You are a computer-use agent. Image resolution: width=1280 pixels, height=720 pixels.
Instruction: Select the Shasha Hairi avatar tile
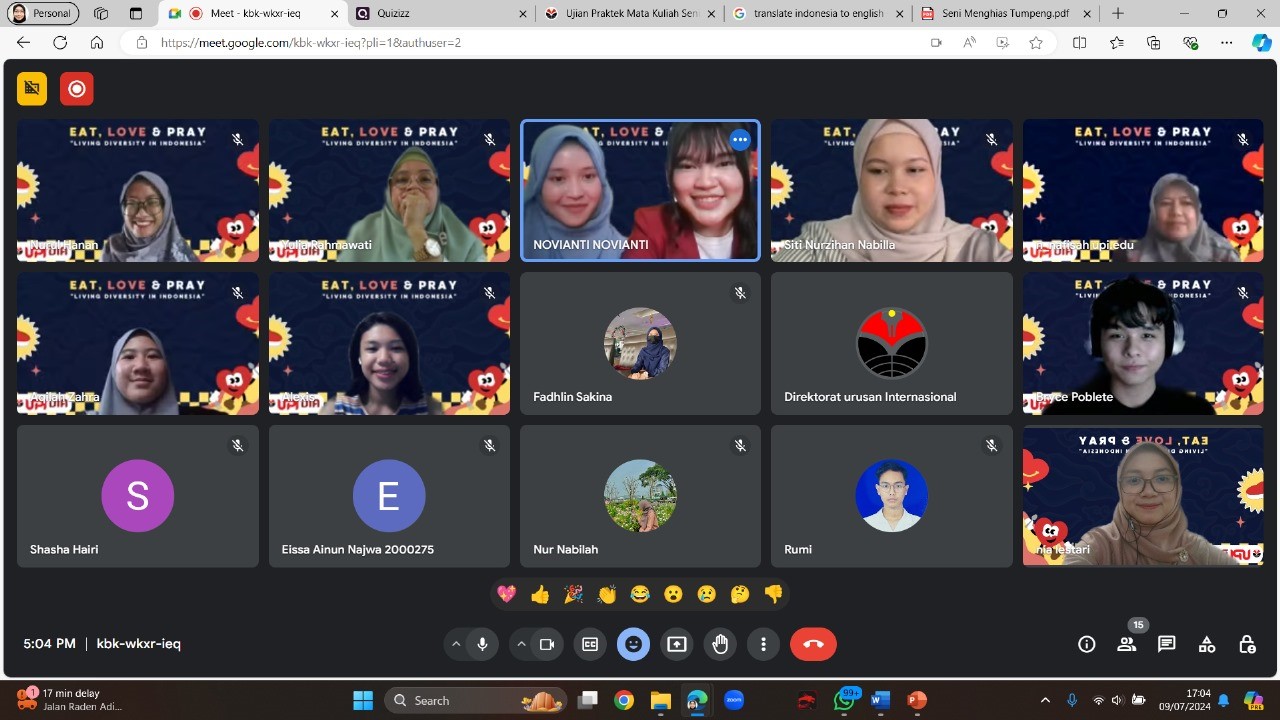tap(138, 496)
